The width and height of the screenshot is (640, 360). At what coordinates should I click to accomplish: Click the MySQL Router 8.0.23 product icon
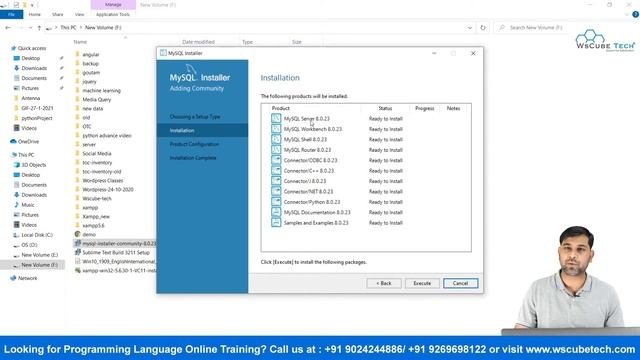point(276,150)
